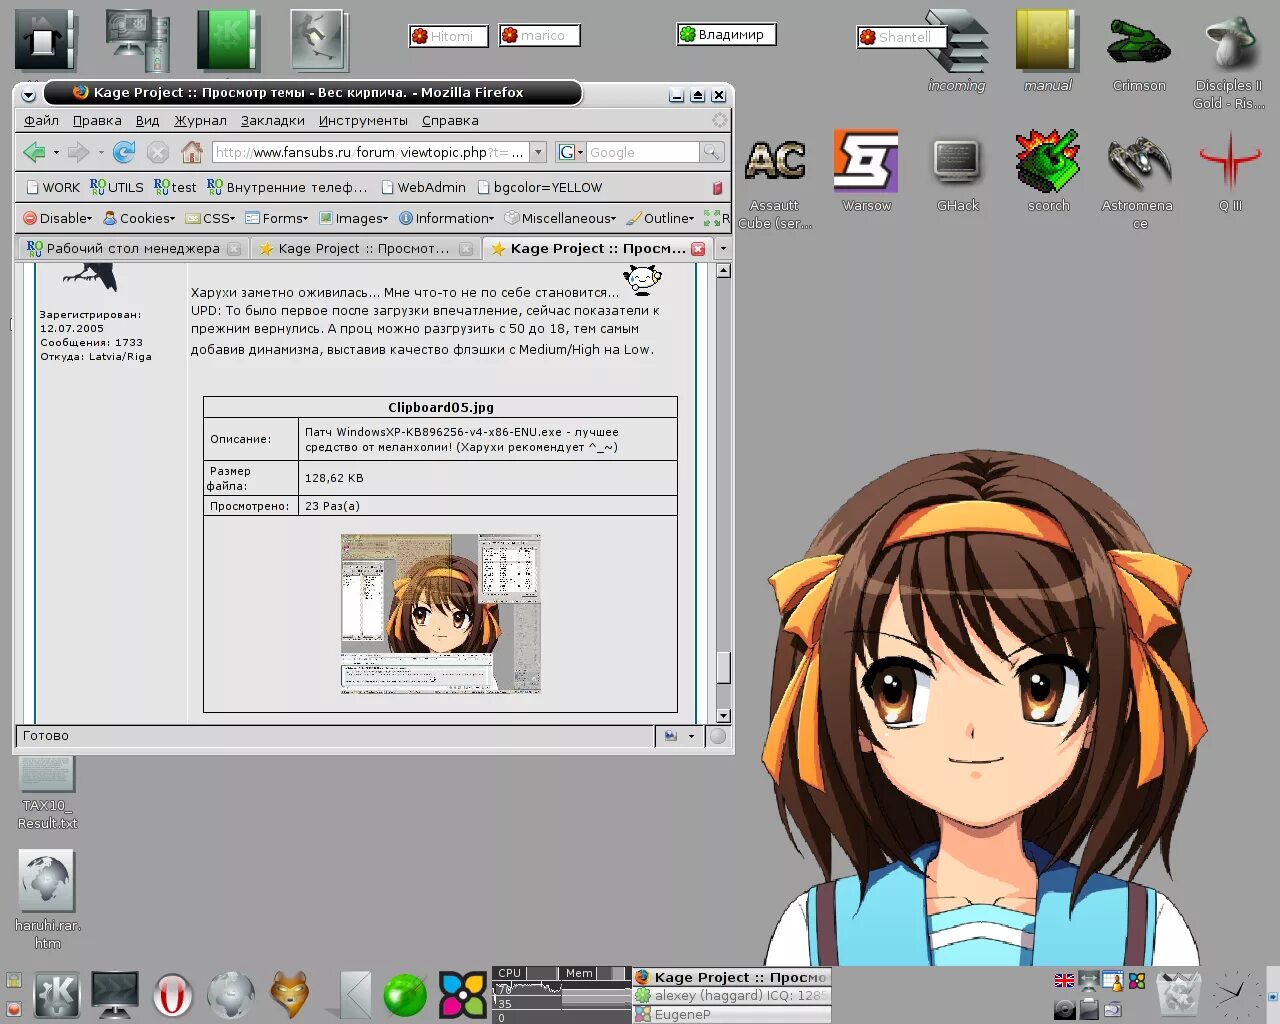Click the page scrollbar down arrow

pos(723,716)
